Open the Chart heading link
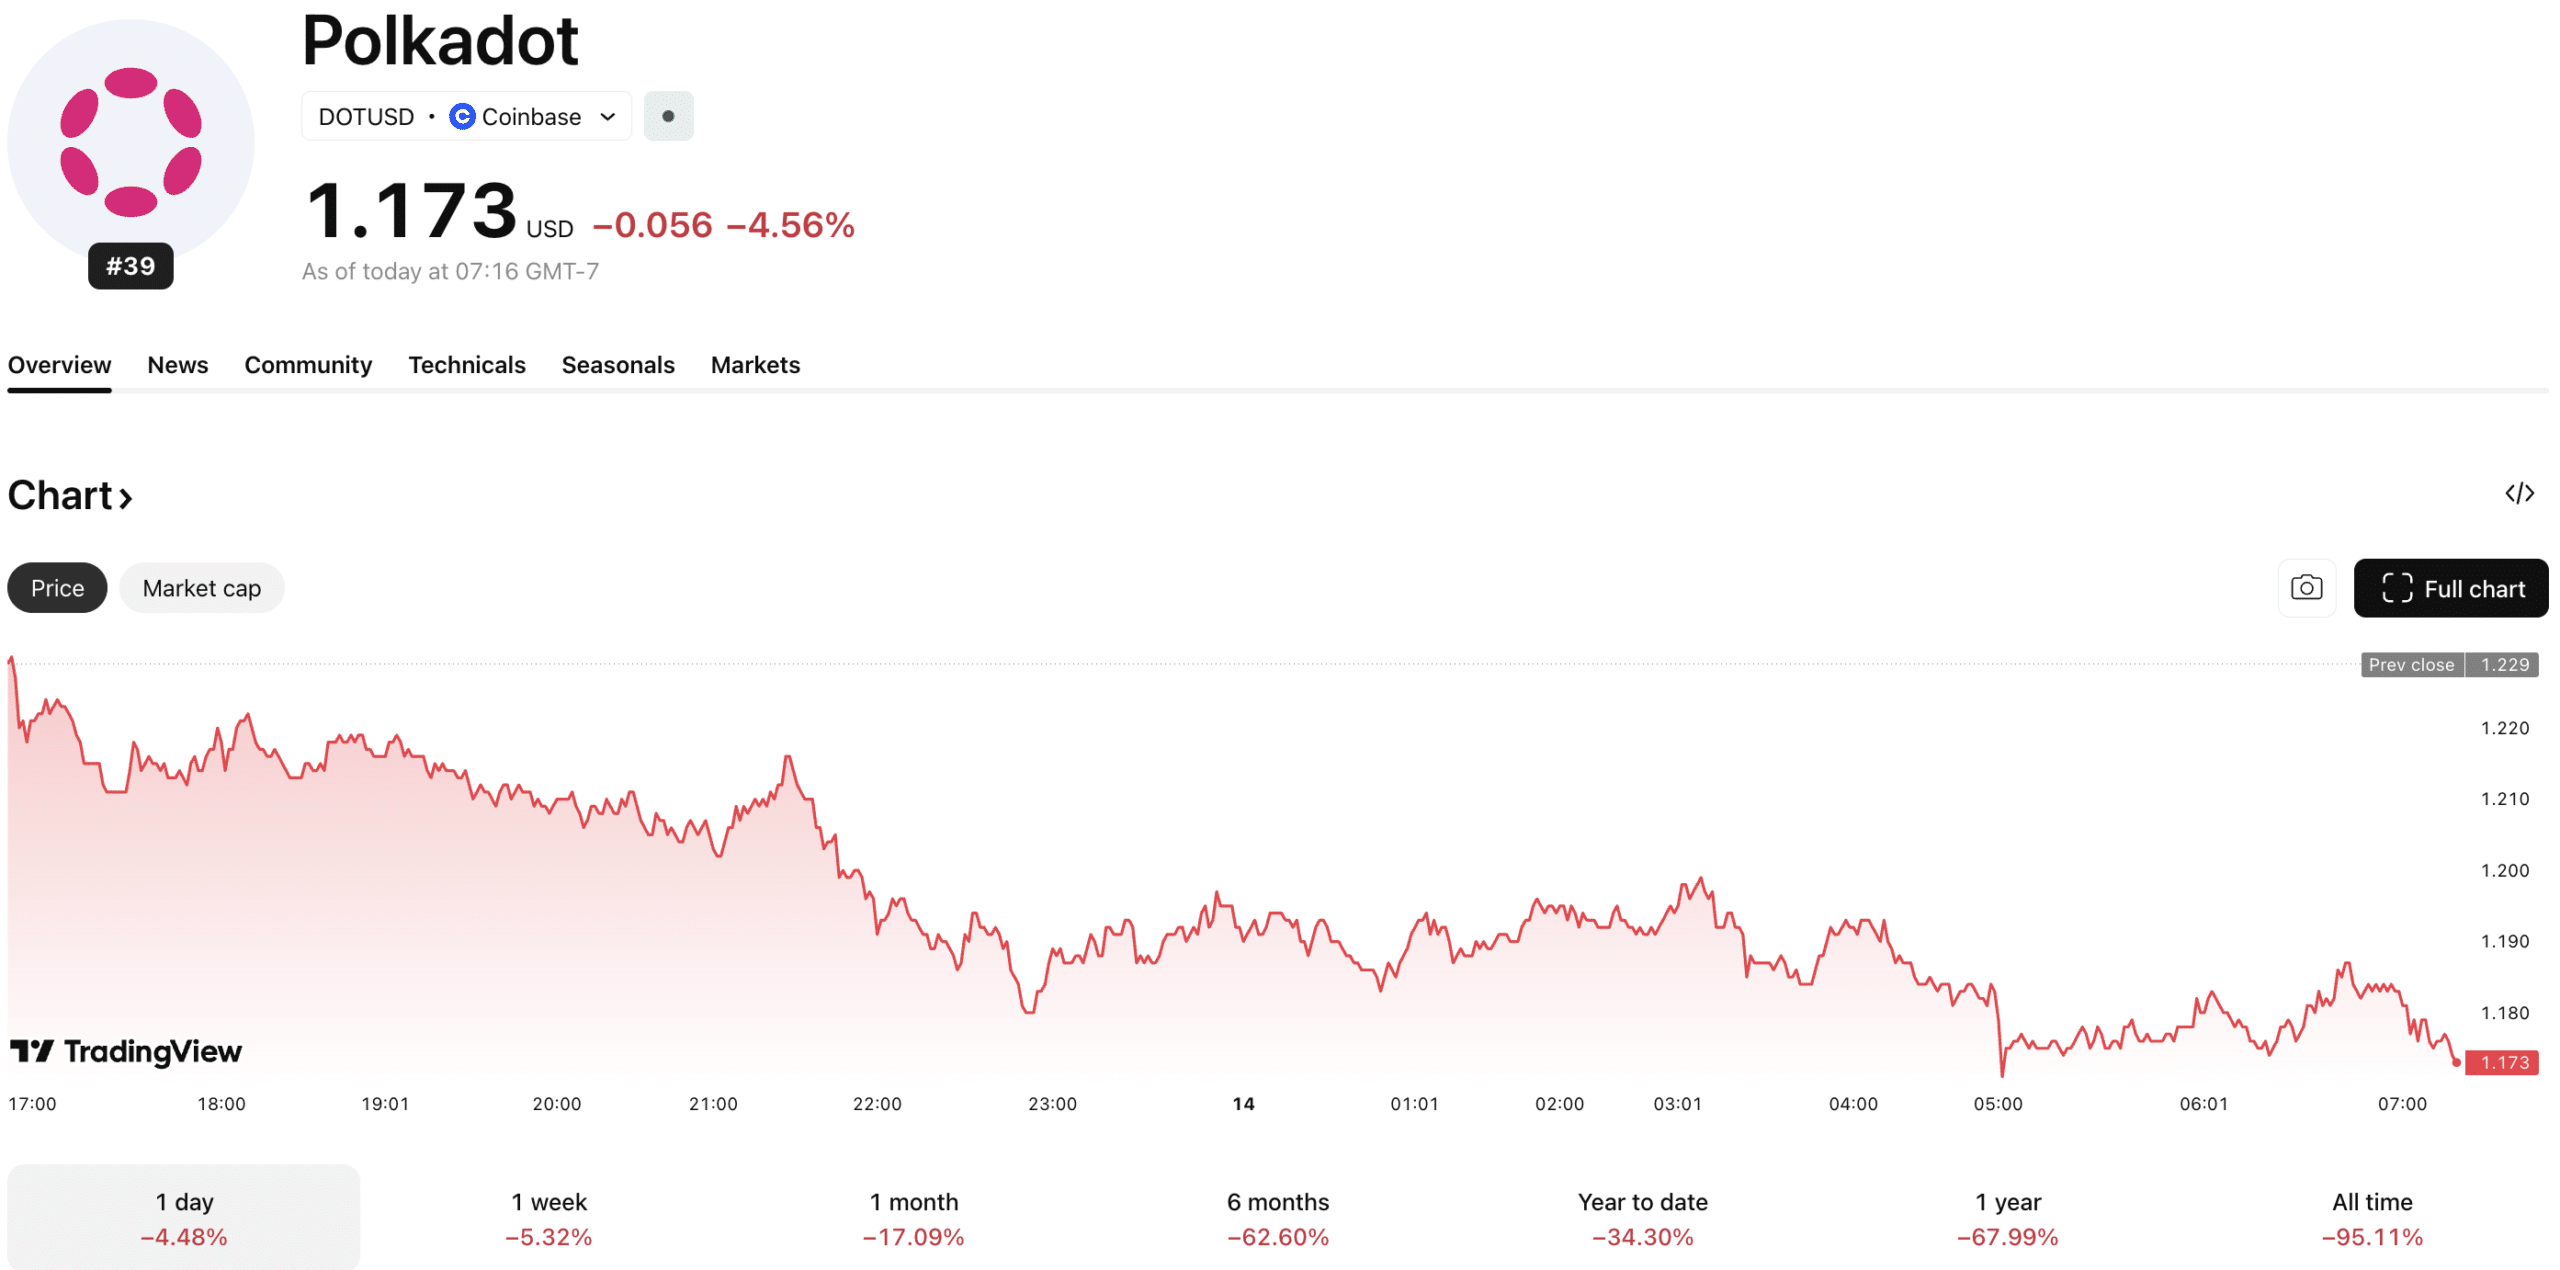This screenshot has width=2560, height=1270. [x=70, y=496]
